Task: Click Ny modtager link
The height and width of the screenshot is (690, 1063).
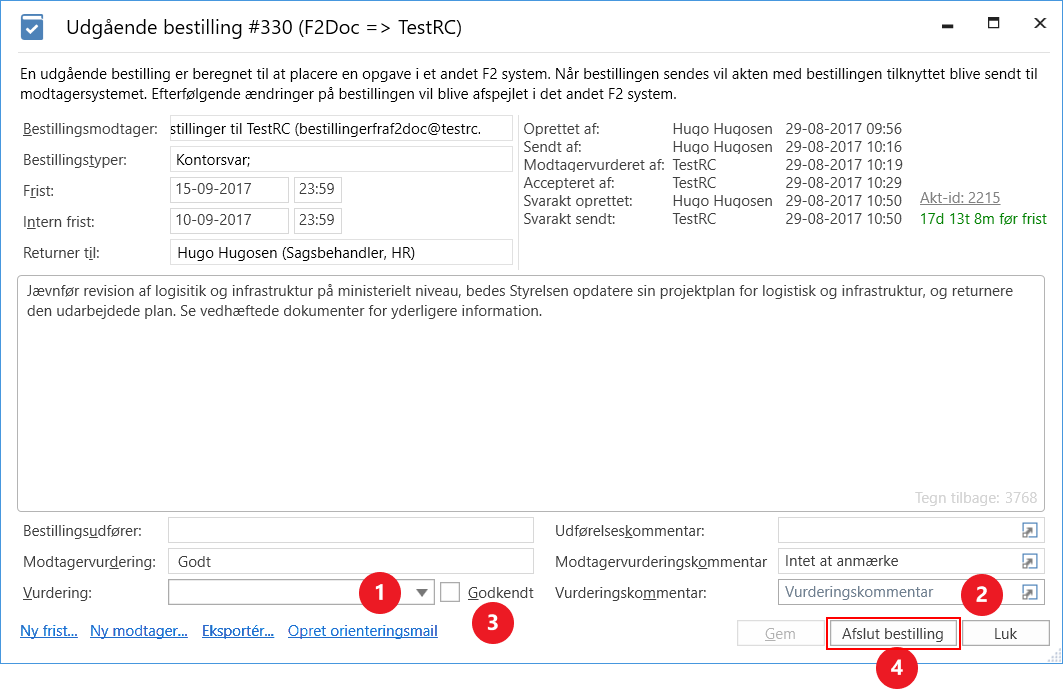Action: (139, 631)
